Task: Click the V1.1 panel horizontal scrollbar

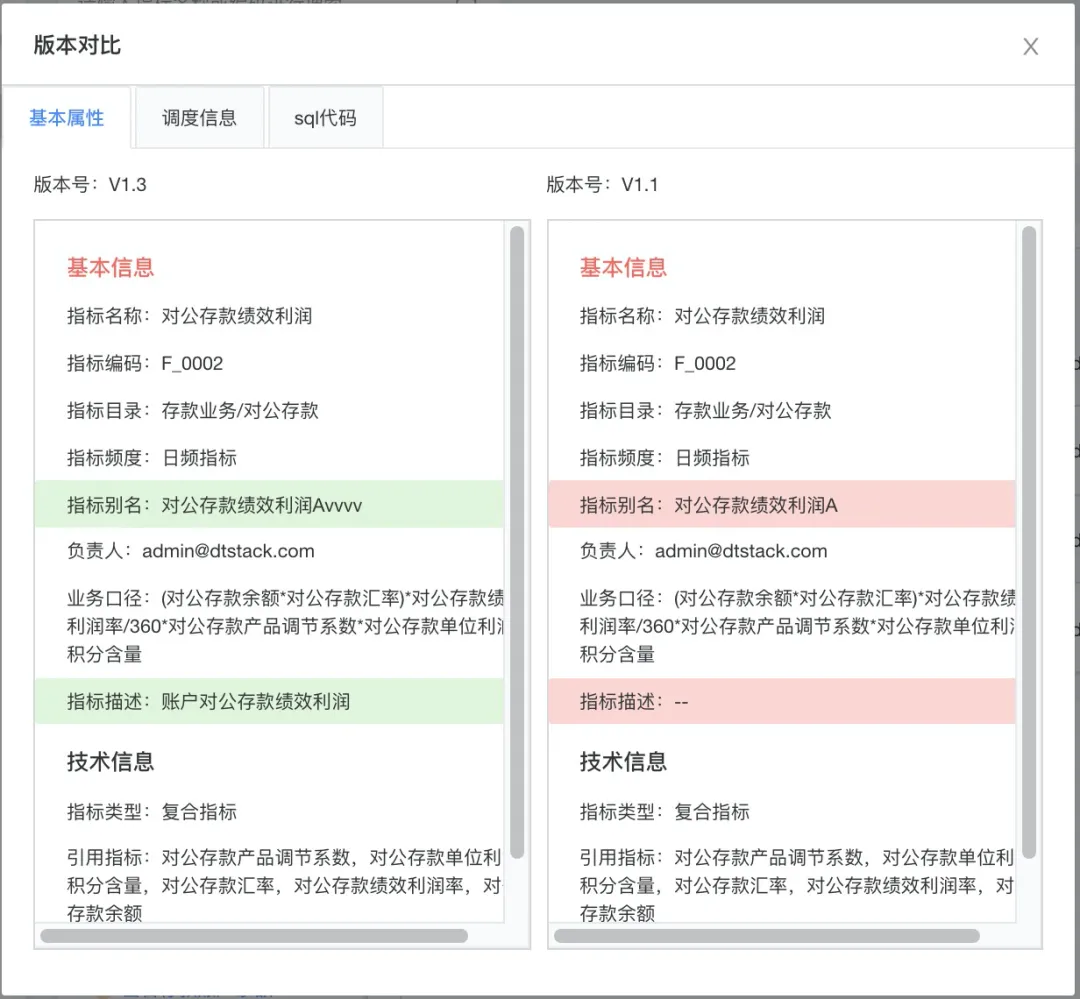Action: tap(766, 936)
